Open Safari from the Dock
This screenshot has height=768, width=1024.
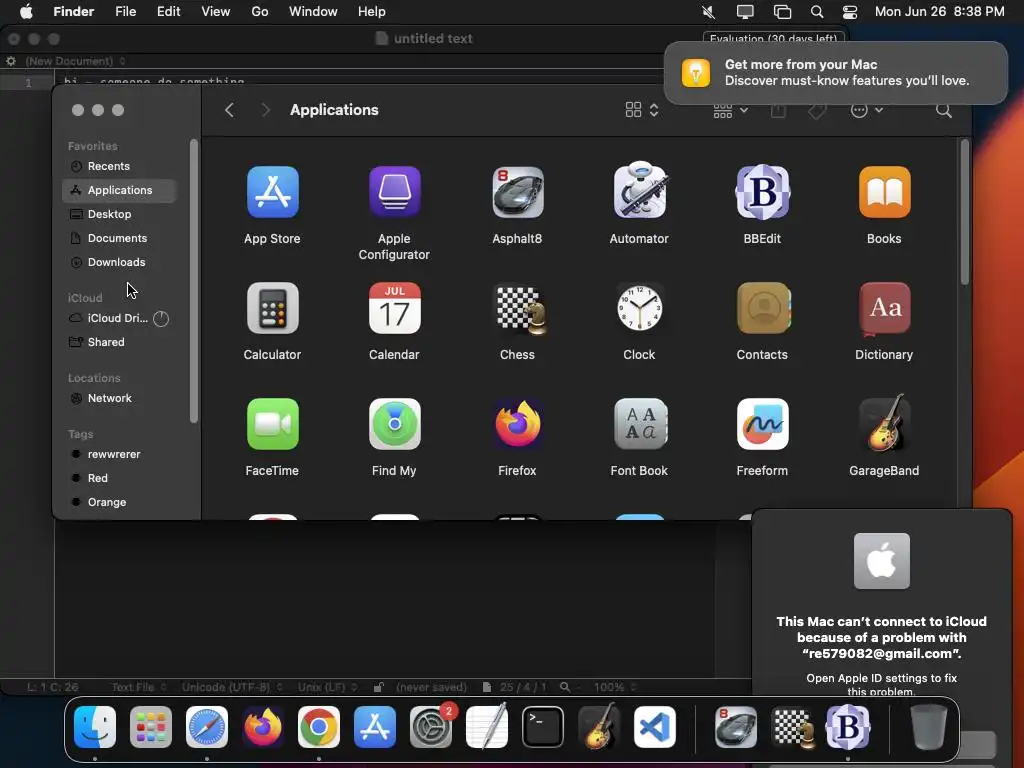(x=207, y=727)
